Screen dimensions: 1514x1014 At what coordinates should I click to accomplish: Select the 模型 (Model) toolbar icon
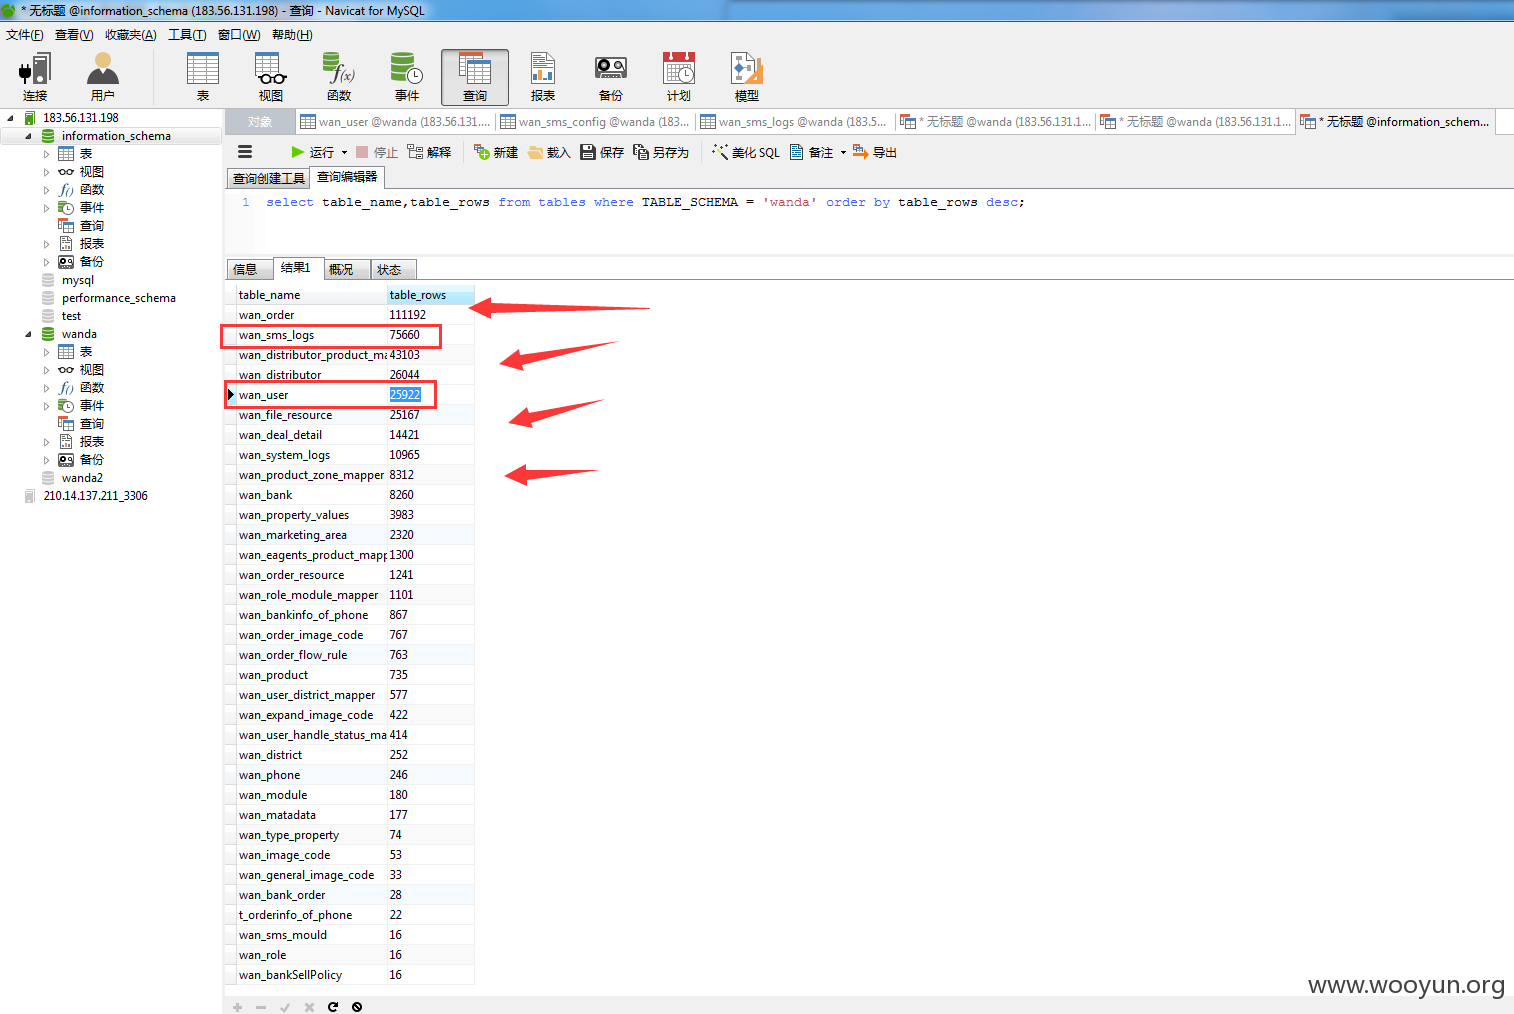[747, 77]
